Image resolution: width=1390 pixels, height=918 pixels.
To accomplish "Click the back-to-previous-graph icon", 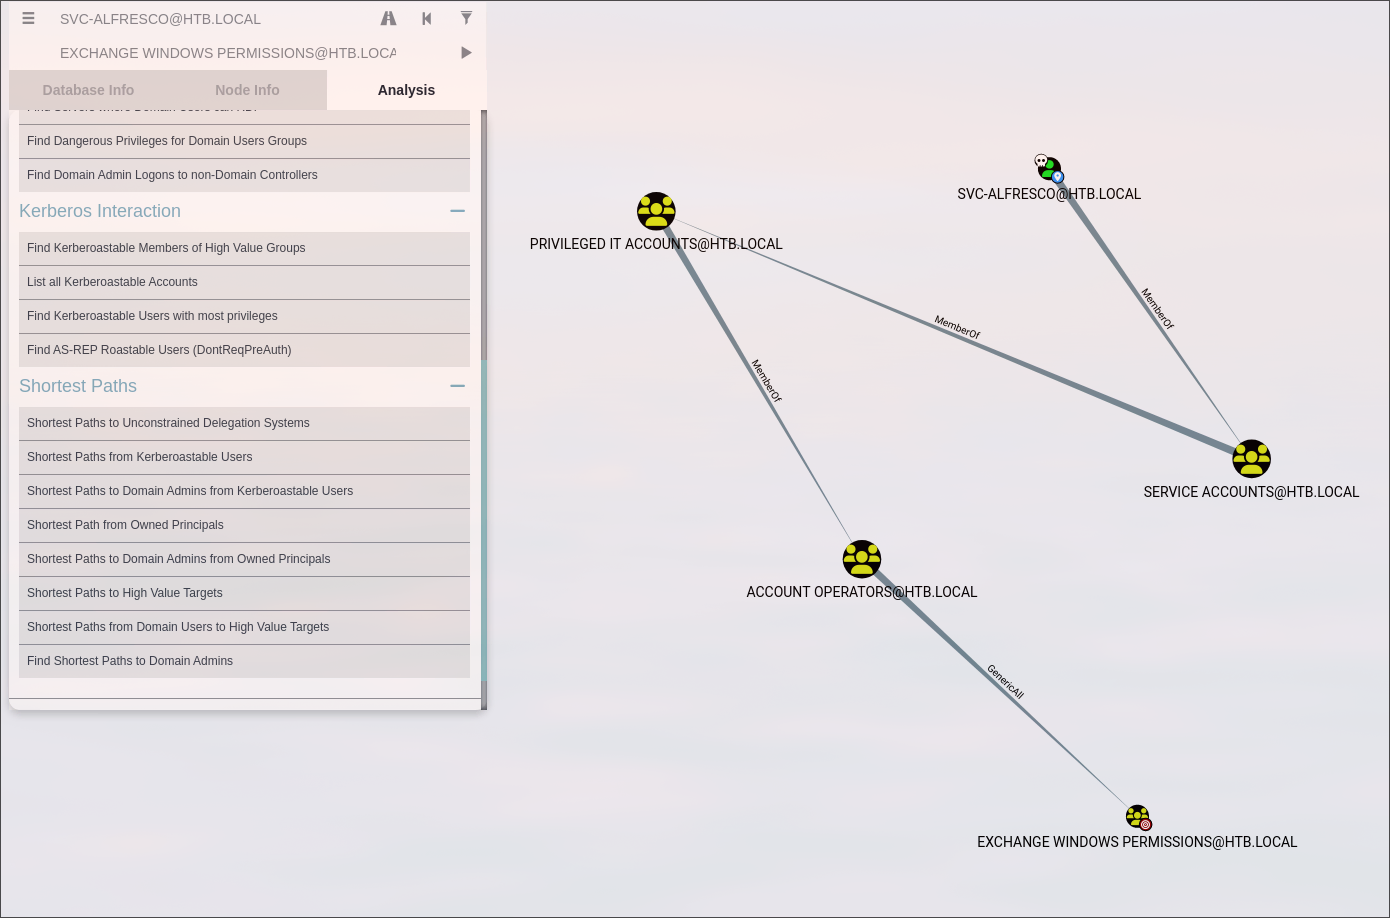I will coord(427,18).
